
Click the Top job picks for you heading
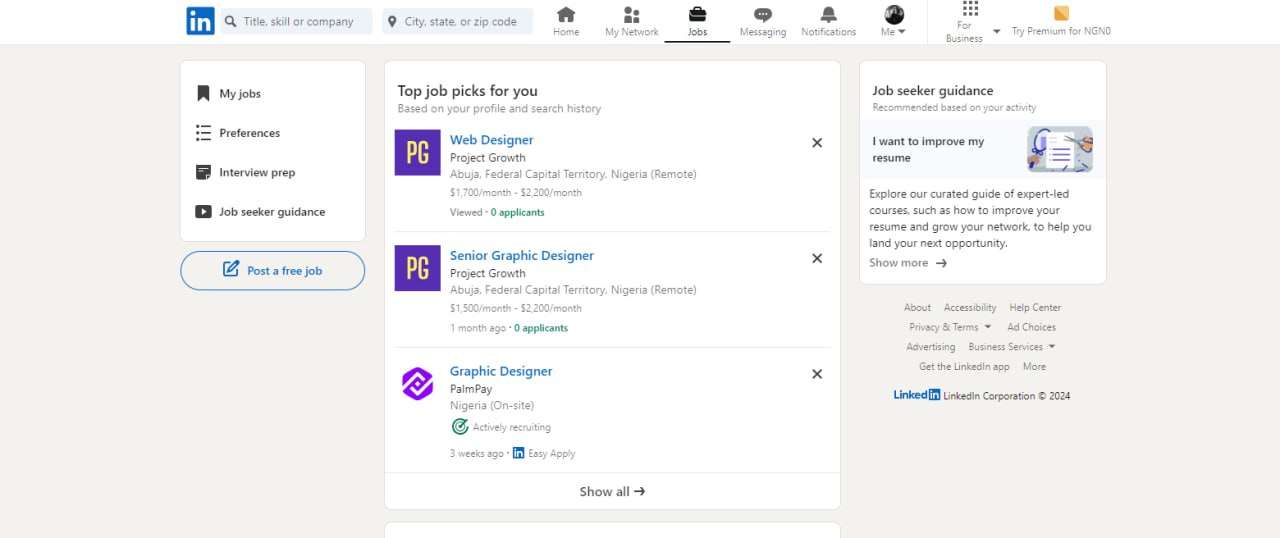(467, 91)
